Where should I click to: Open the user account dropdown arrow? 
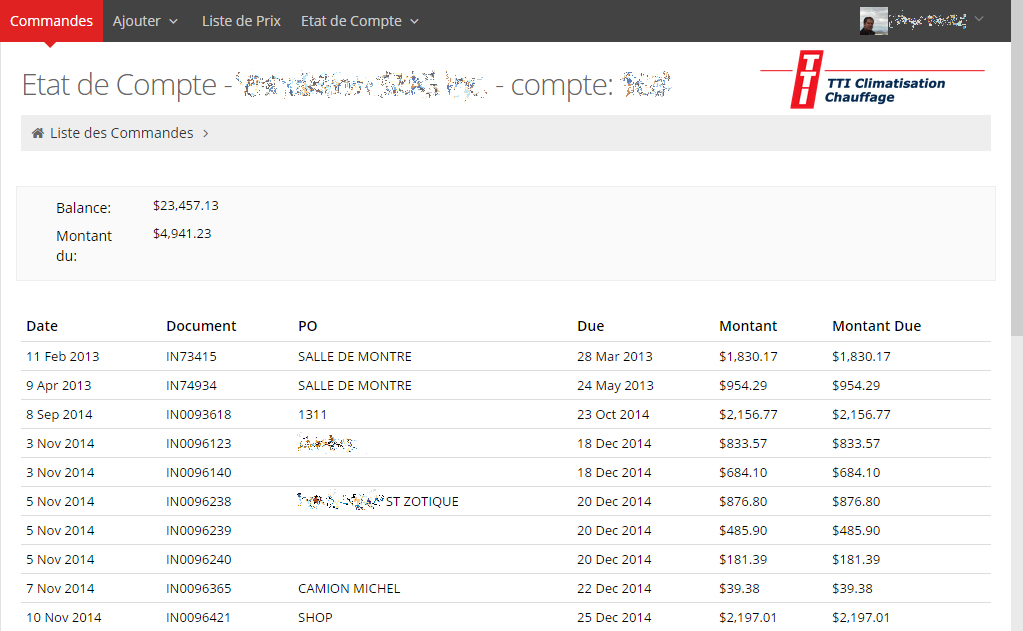click(979, 19)
